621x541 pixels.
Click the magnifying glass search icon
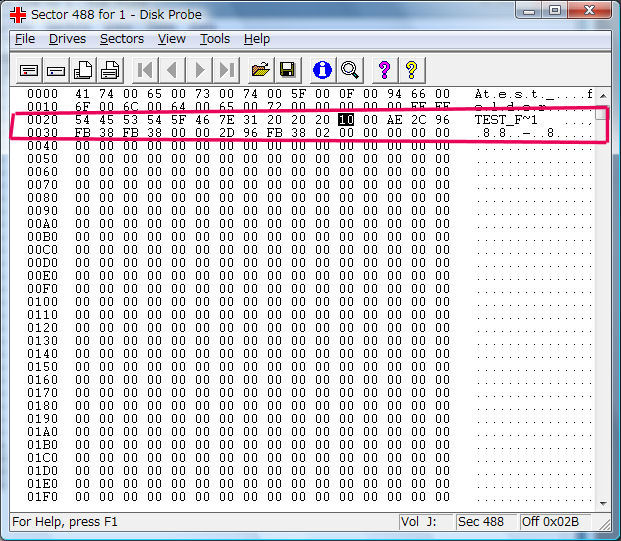pyautogui.click(x=350, y=70)
